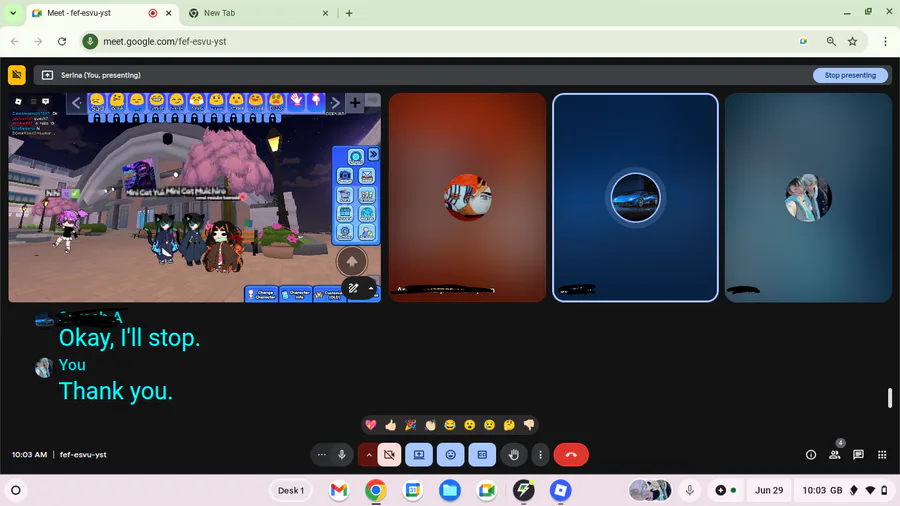Click the captions scrollbar handle
900x506 pixels.
[x=890, y=398]
